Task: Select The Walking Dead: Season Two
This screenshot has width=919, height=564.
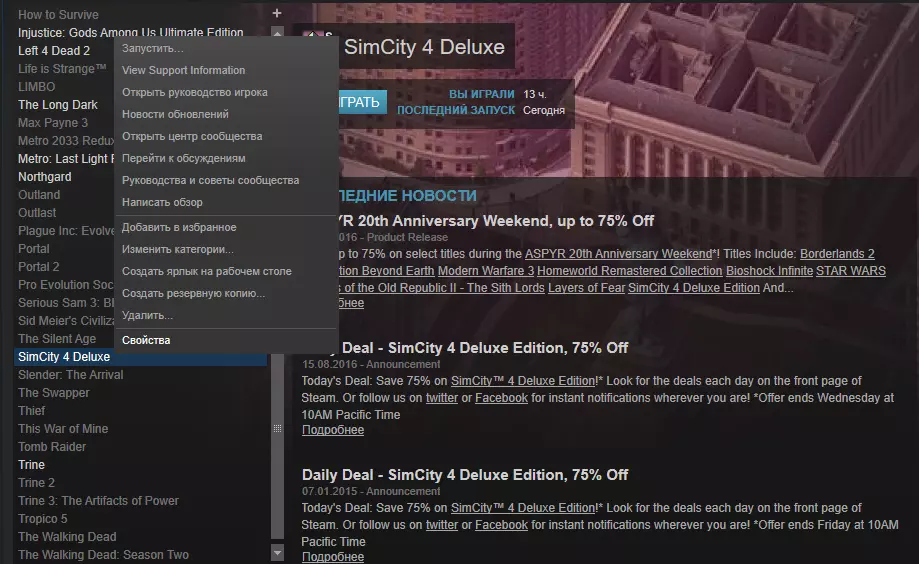Action: [103, 555]
